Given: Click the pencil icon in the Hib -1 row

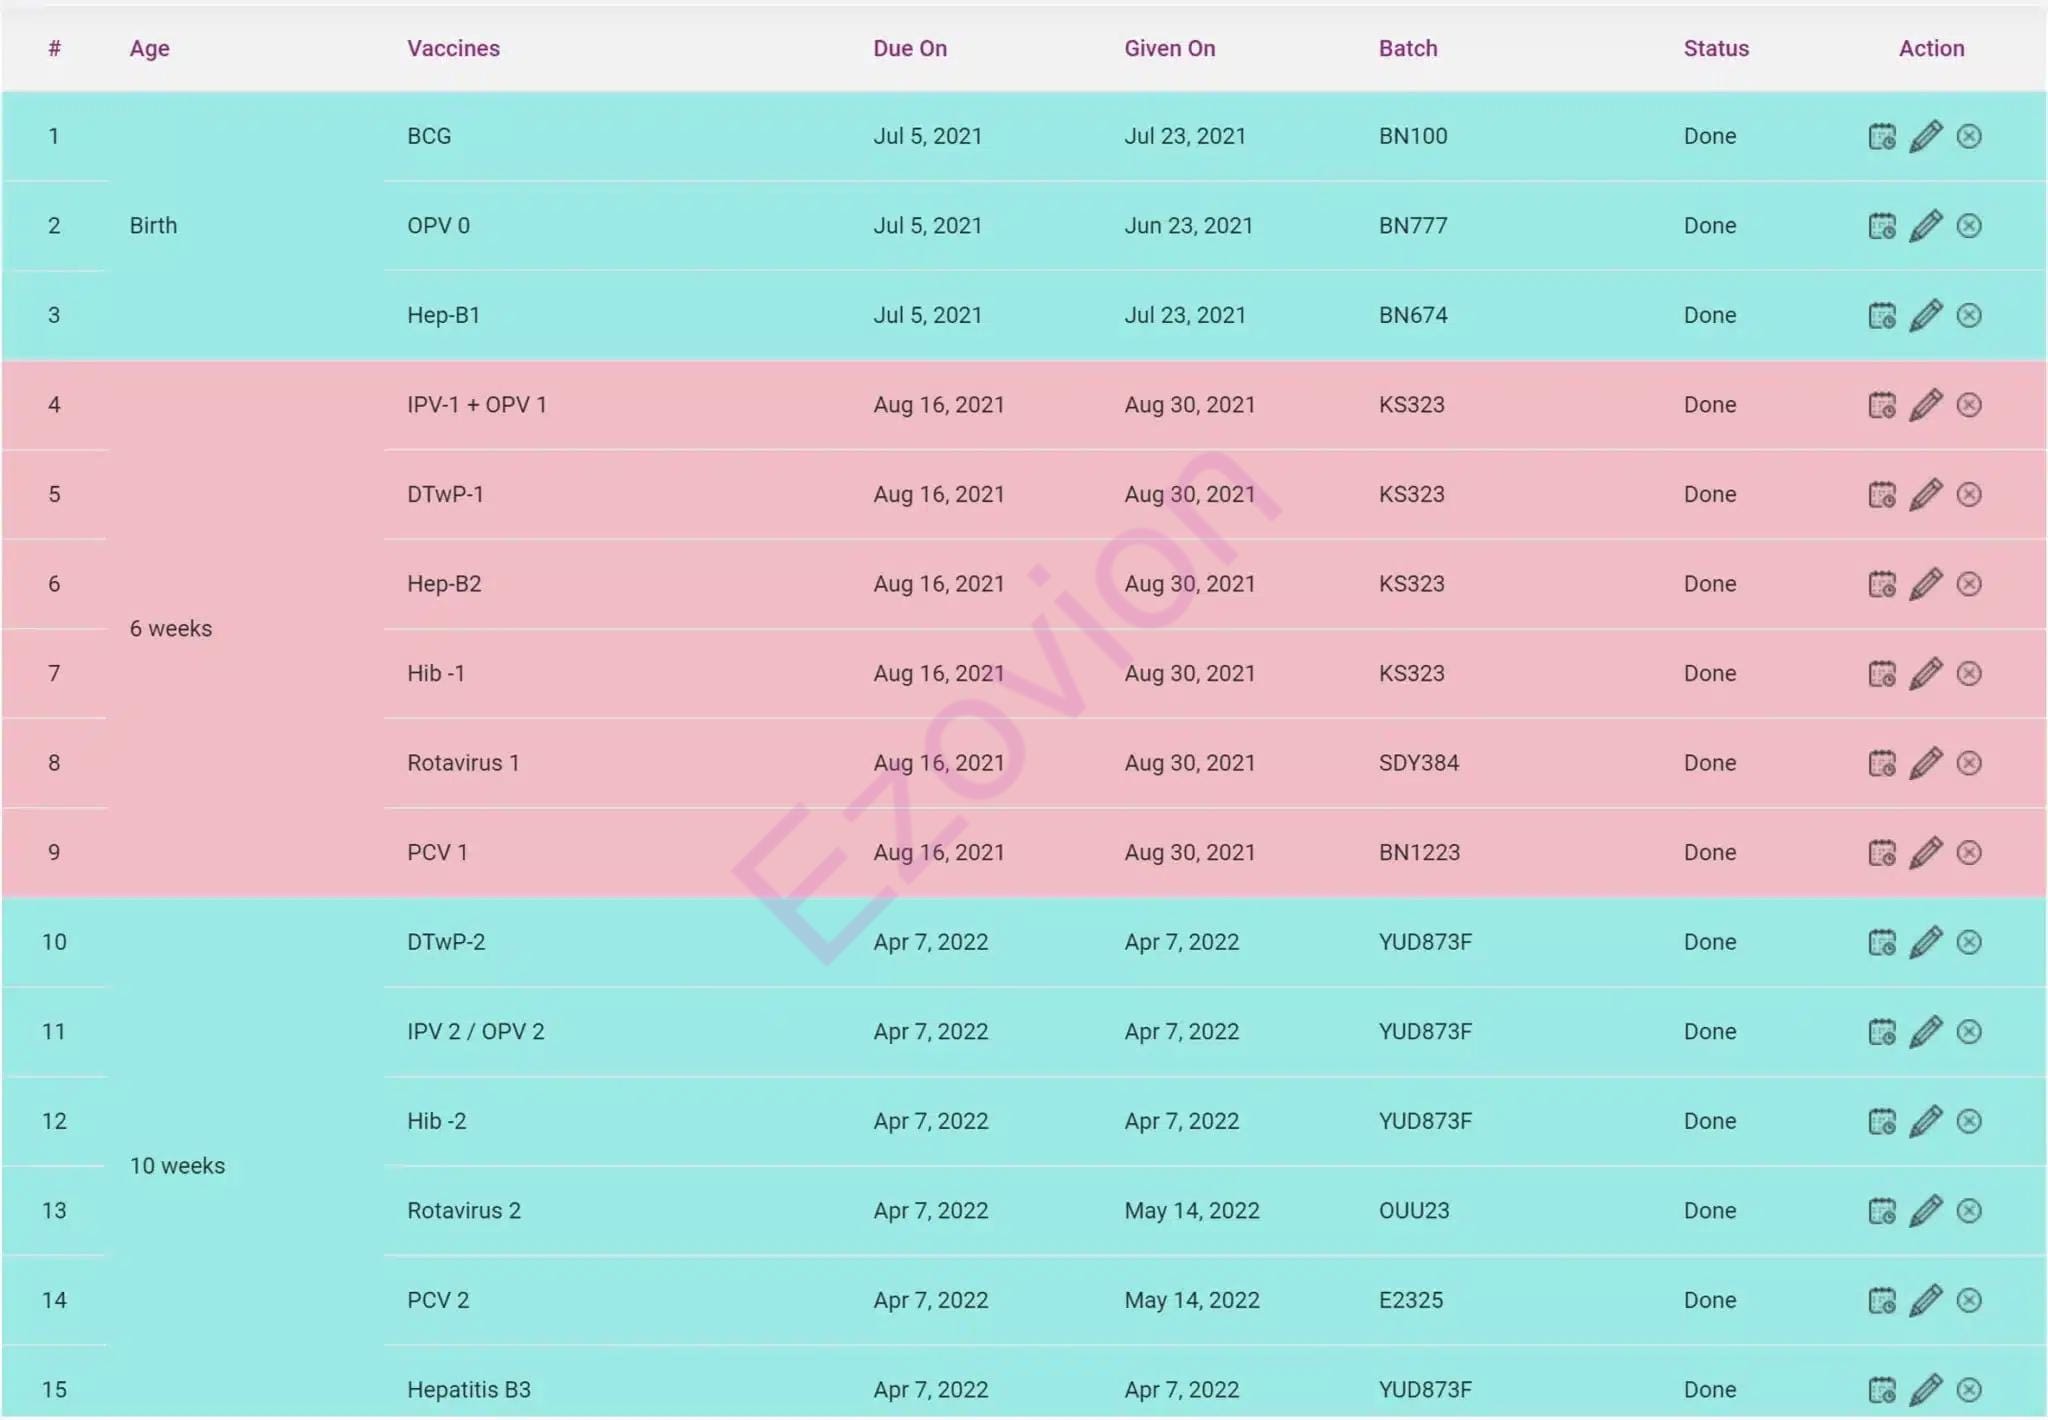Looking at the screenshot, I should 1925,674.
